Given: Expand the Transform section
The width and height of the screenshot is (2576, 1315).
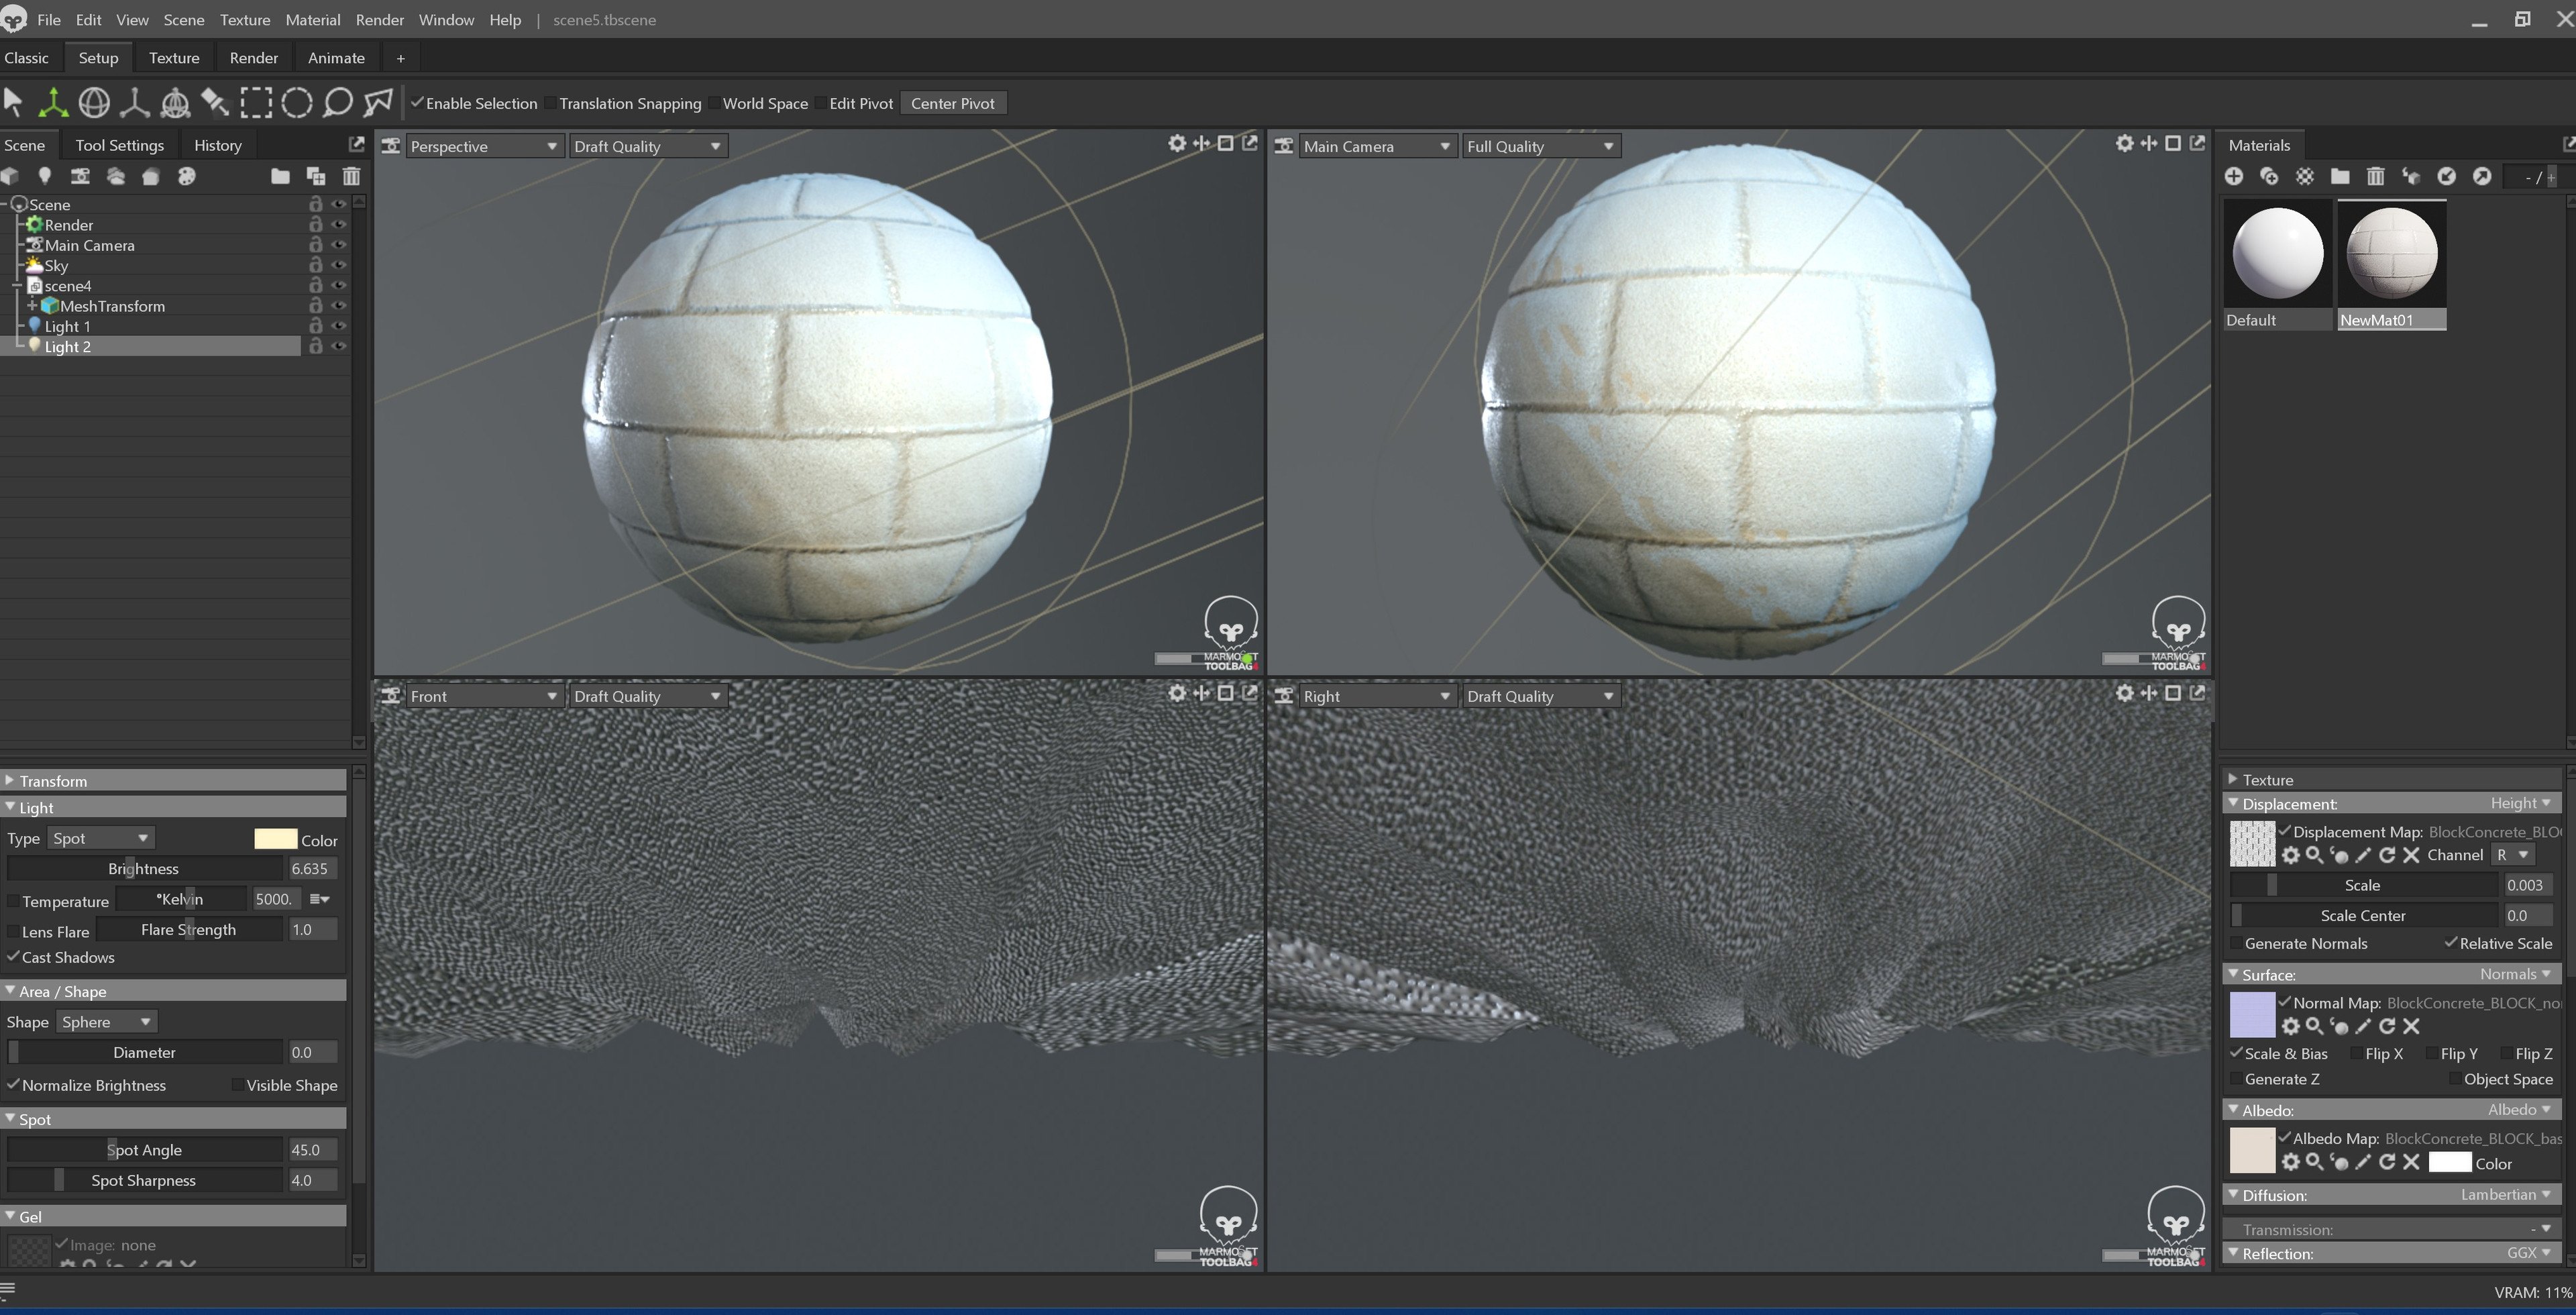Looking at the screenshot, I should pyautogui.click(x=52, y=781).
